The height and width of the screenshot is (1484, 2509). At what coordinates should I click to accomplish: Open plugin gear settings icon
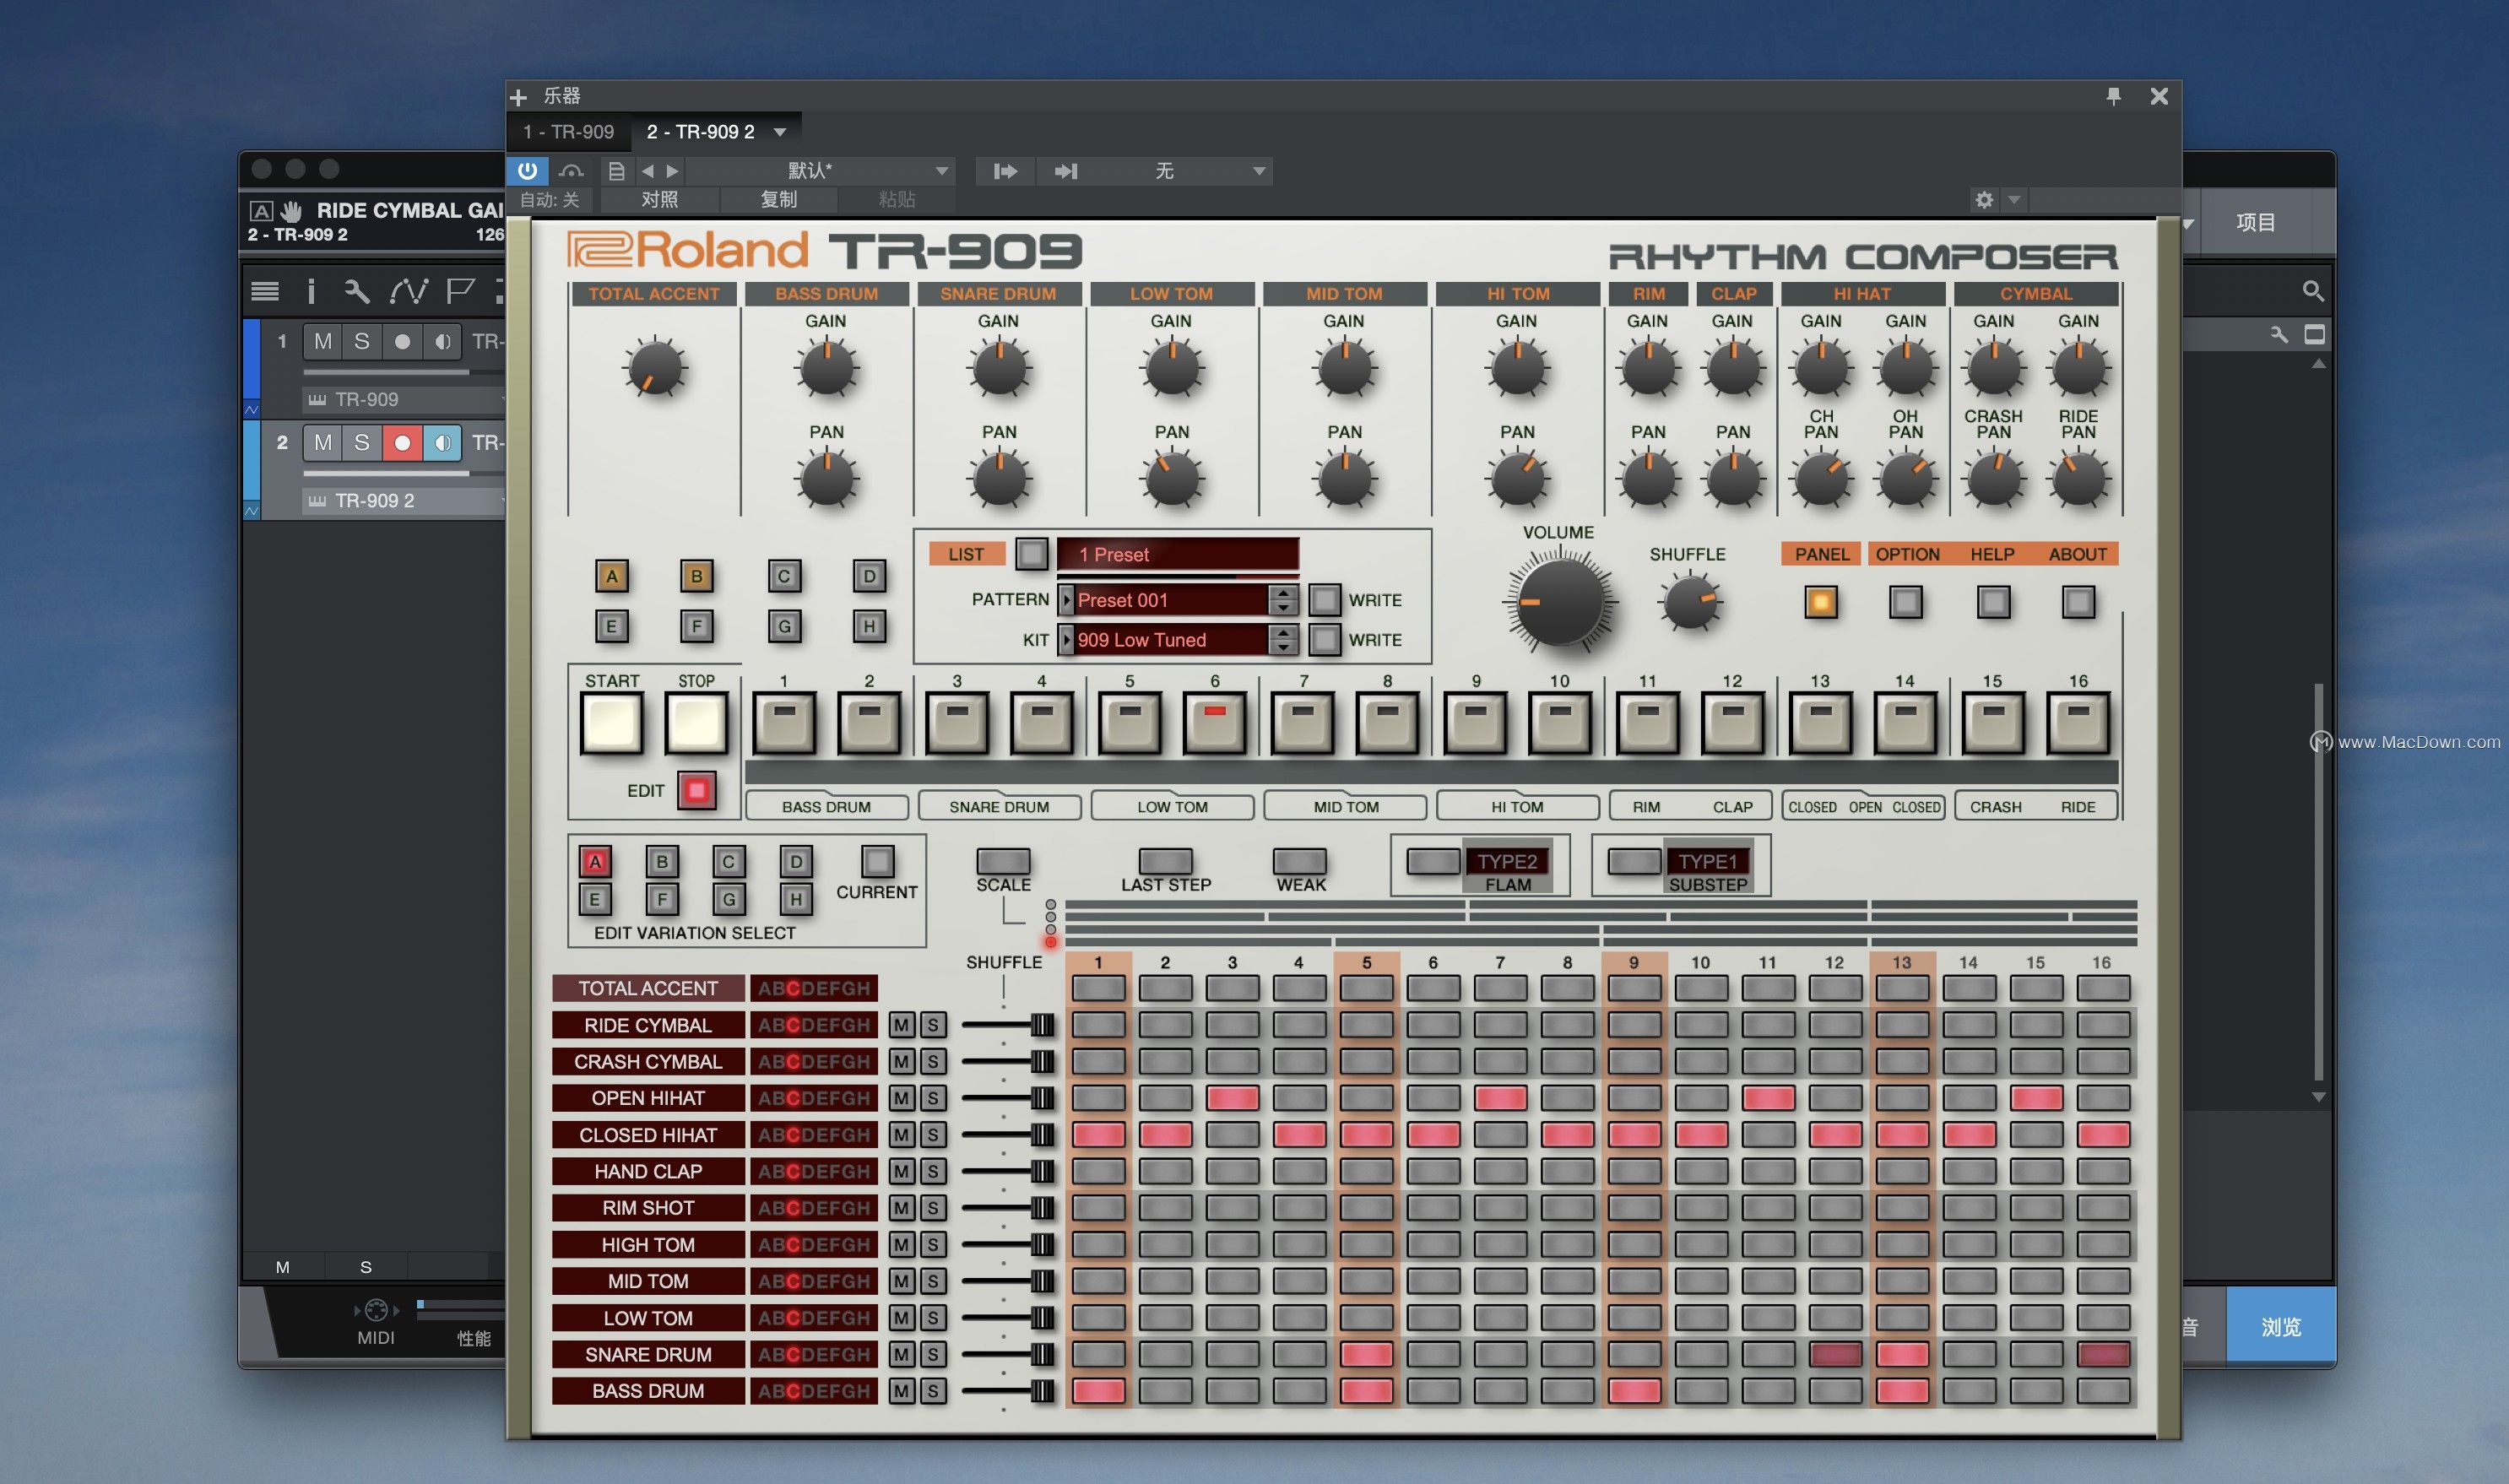(x=1984, y=200)
